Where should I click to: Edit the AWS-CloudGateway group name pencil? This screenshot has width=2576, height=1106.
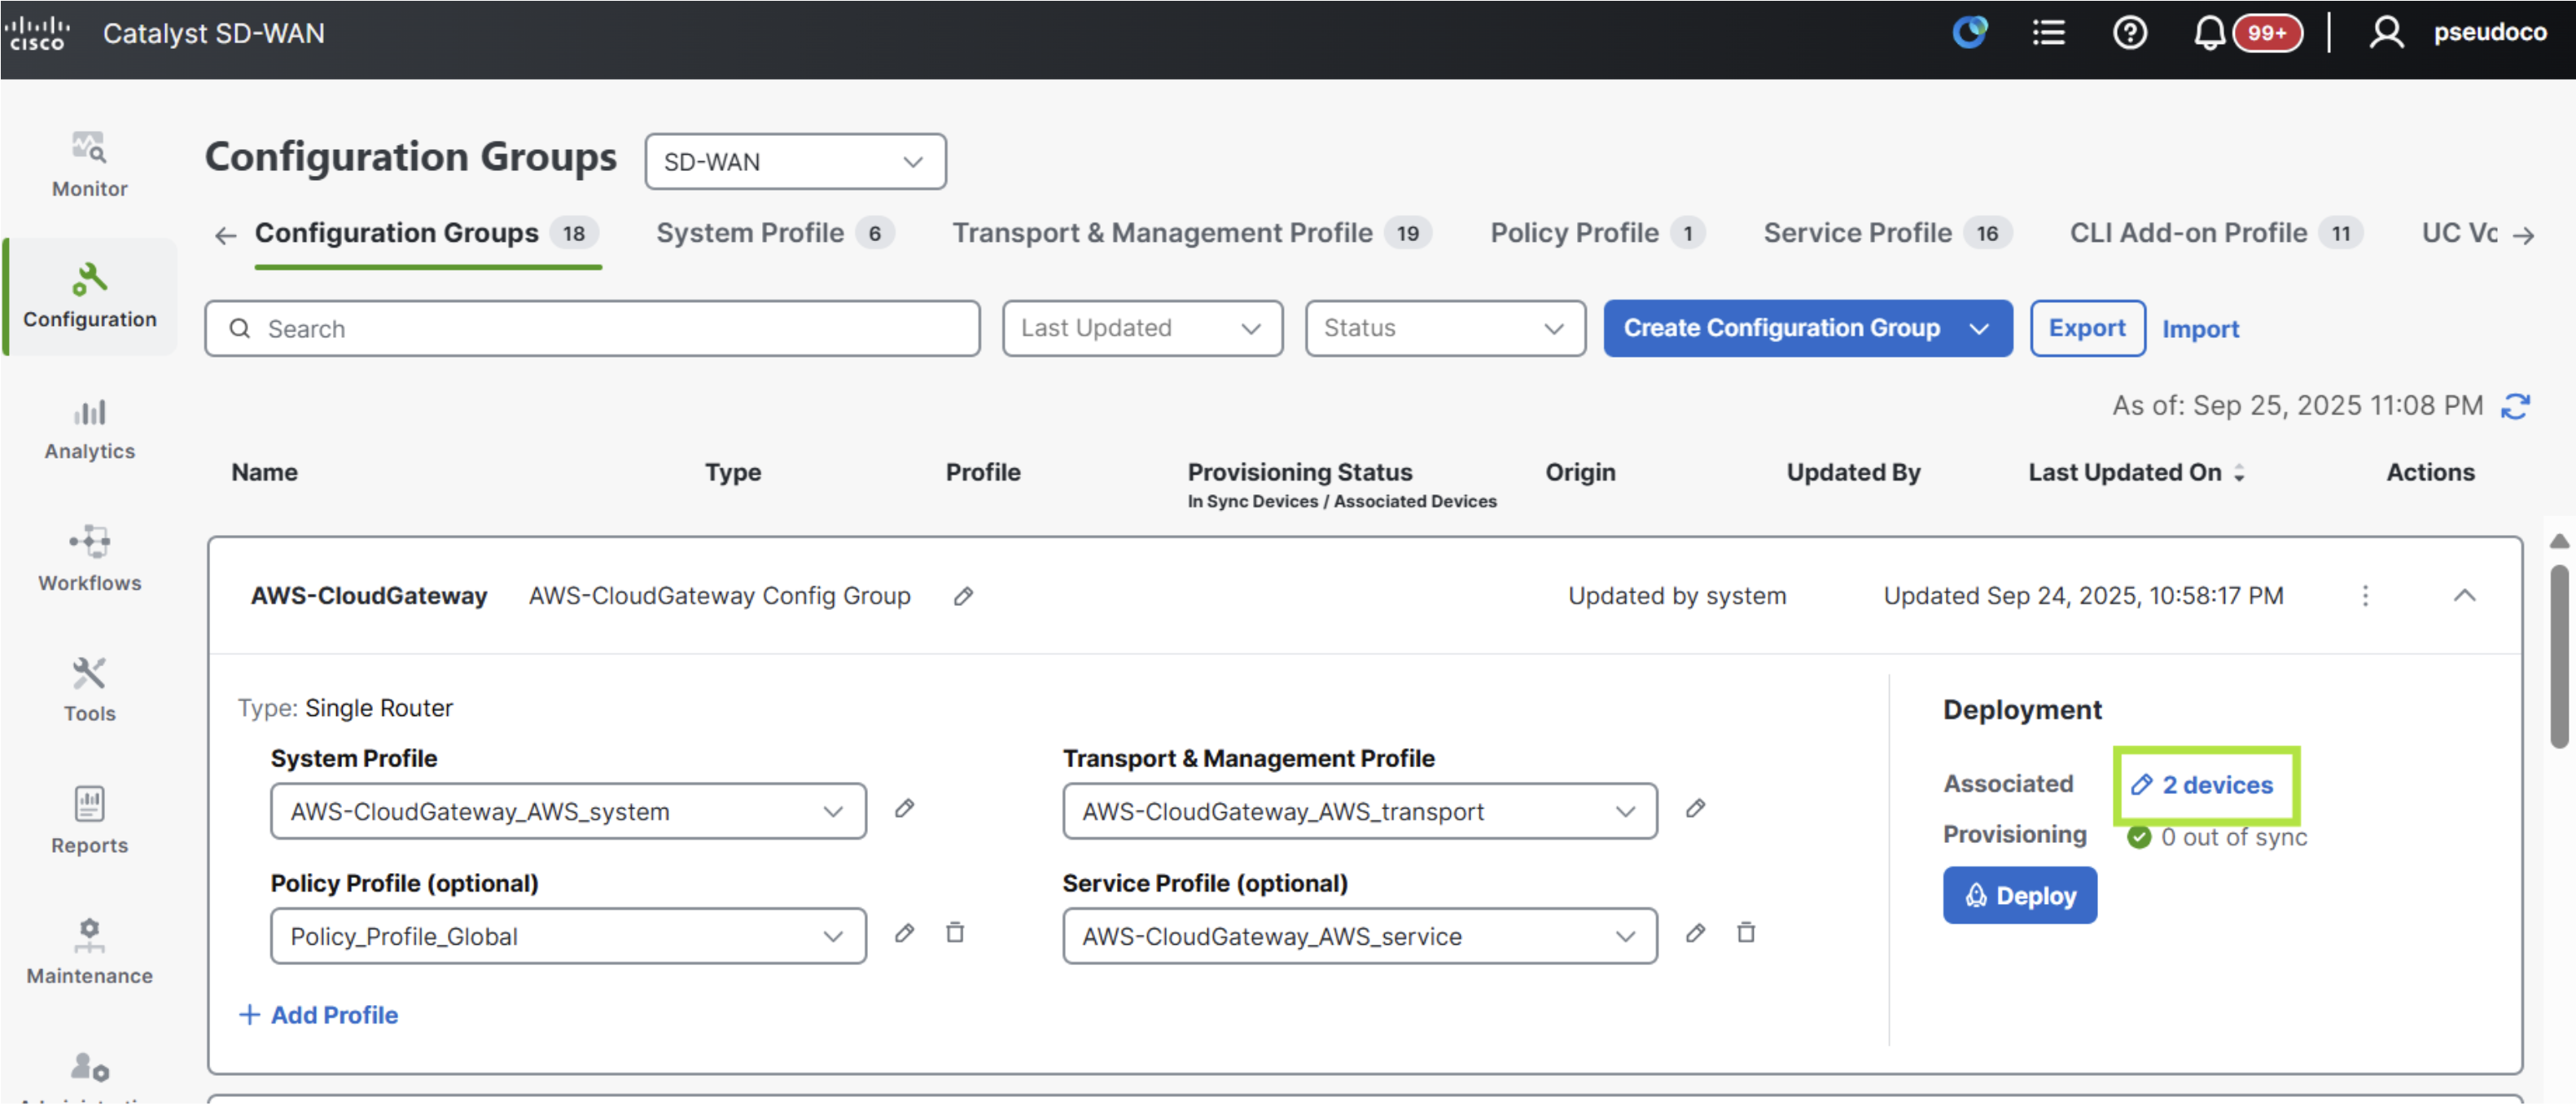click(963, 597)
